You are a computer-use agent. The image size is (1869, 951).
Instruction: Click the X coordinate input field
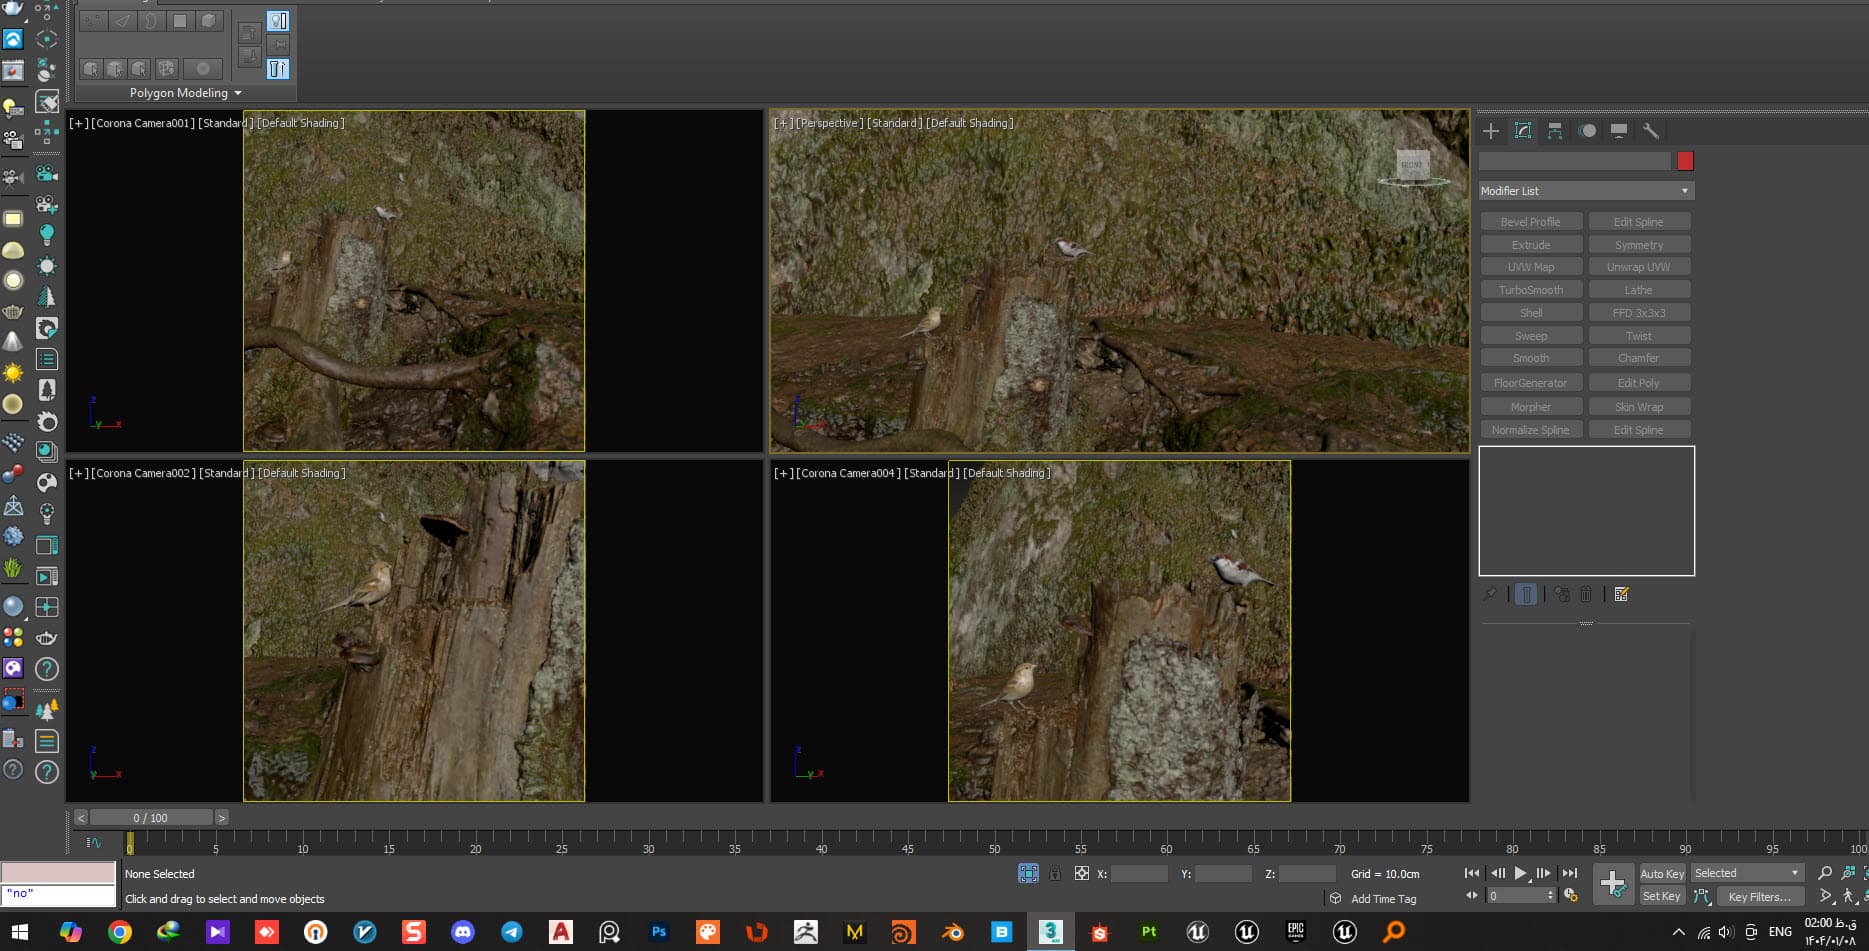click(x=1139, y=873)
